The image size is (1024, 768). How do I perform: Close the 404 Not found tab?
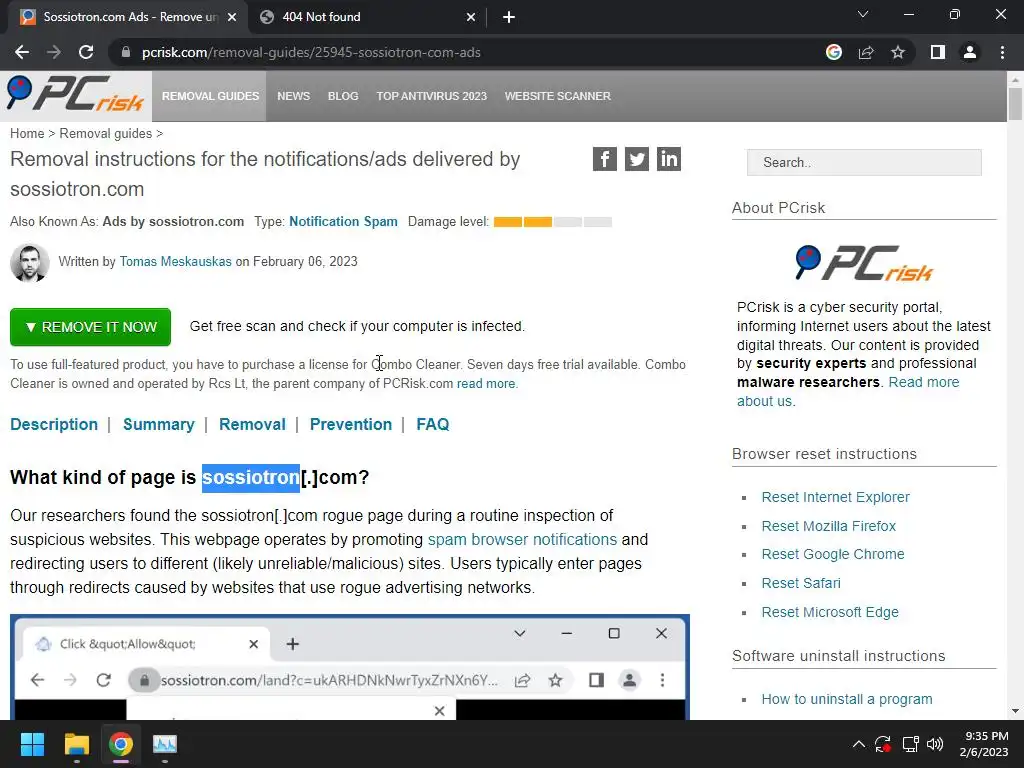471,17
